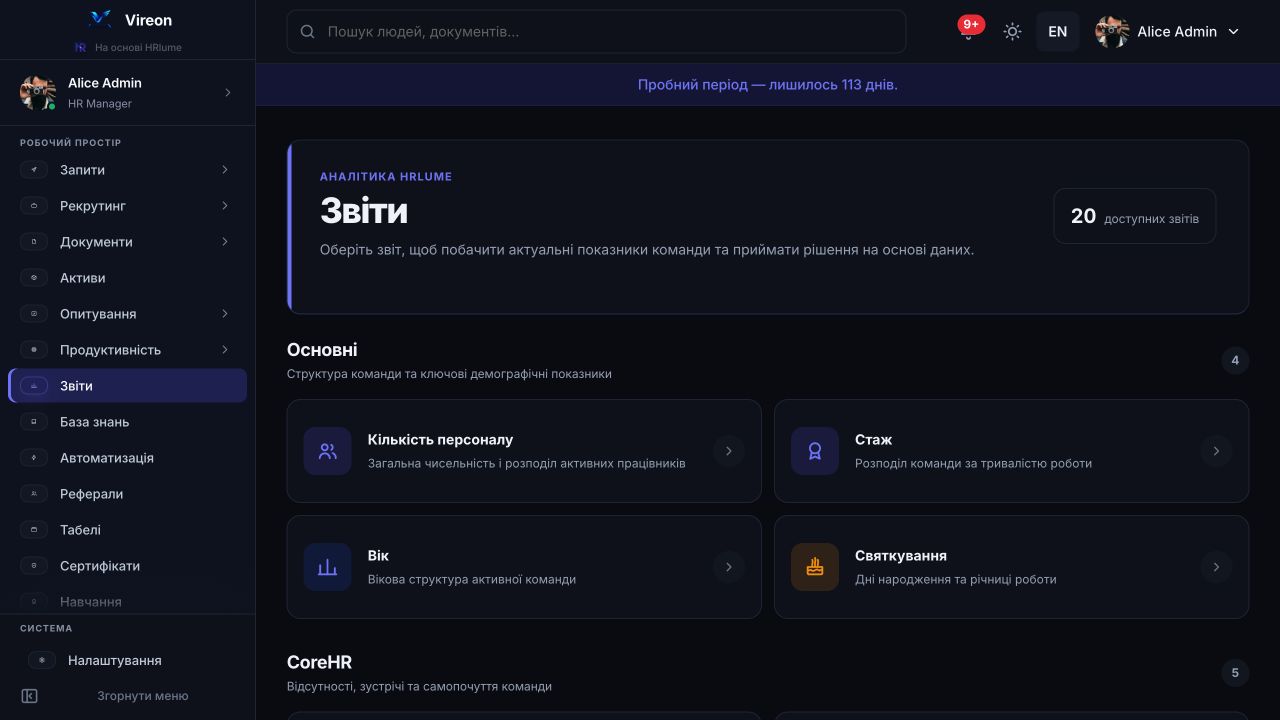The width and height of the screenshot is (1280, 720).
Task: Click the Документи sidebar icon
Action: pos(34,242)
